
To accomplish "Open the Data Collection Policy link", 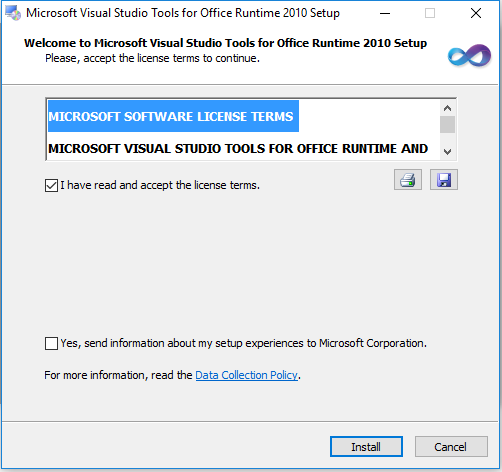I will tap(246, 375).
